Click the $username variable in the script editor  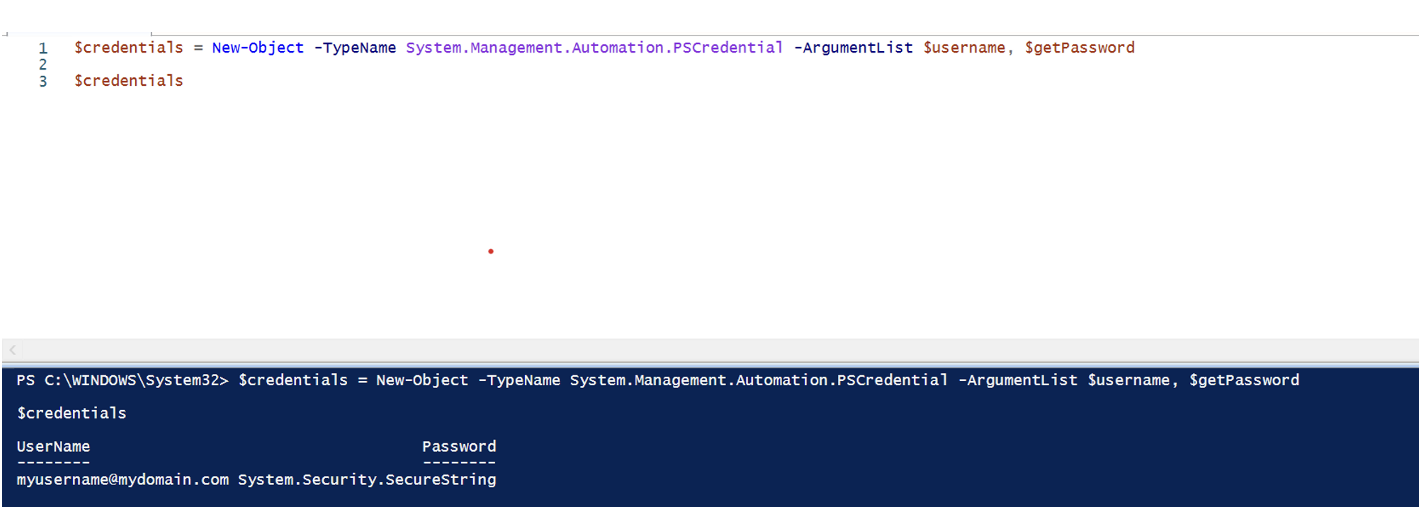(964, 48)
